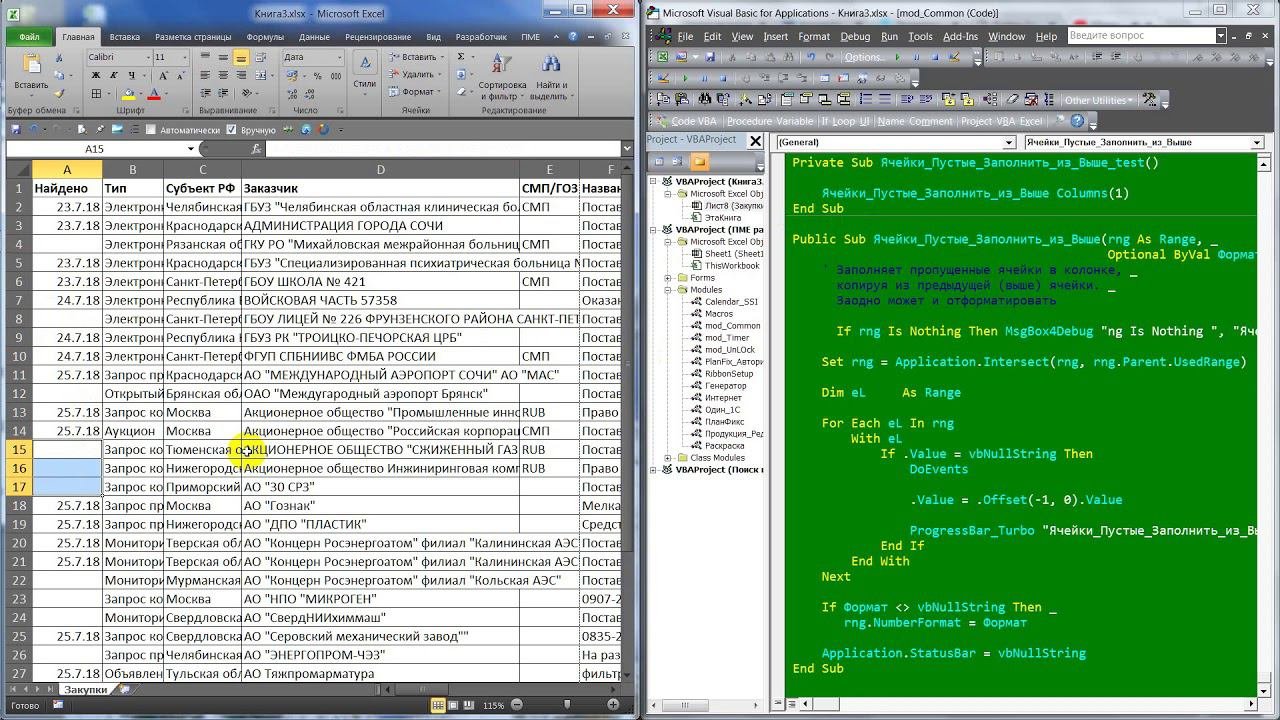
Task: Toggle the Вручную (manual) checkbox
Action: (x=232, y=130)
